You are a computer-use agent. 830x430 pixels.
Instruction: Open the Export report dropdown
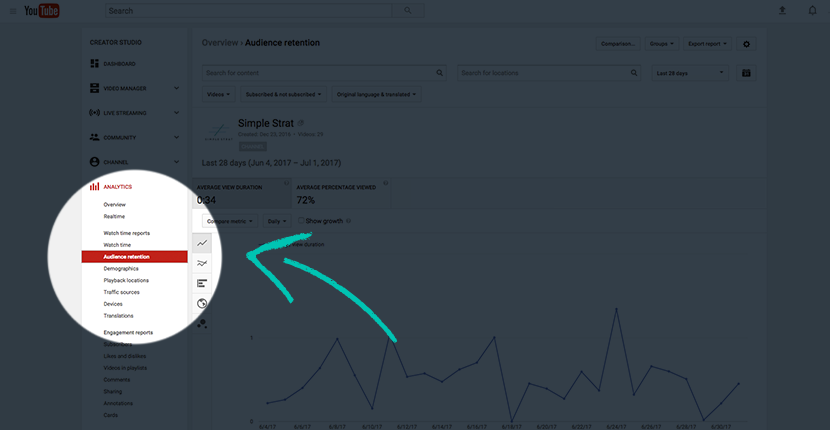[707, 44]
